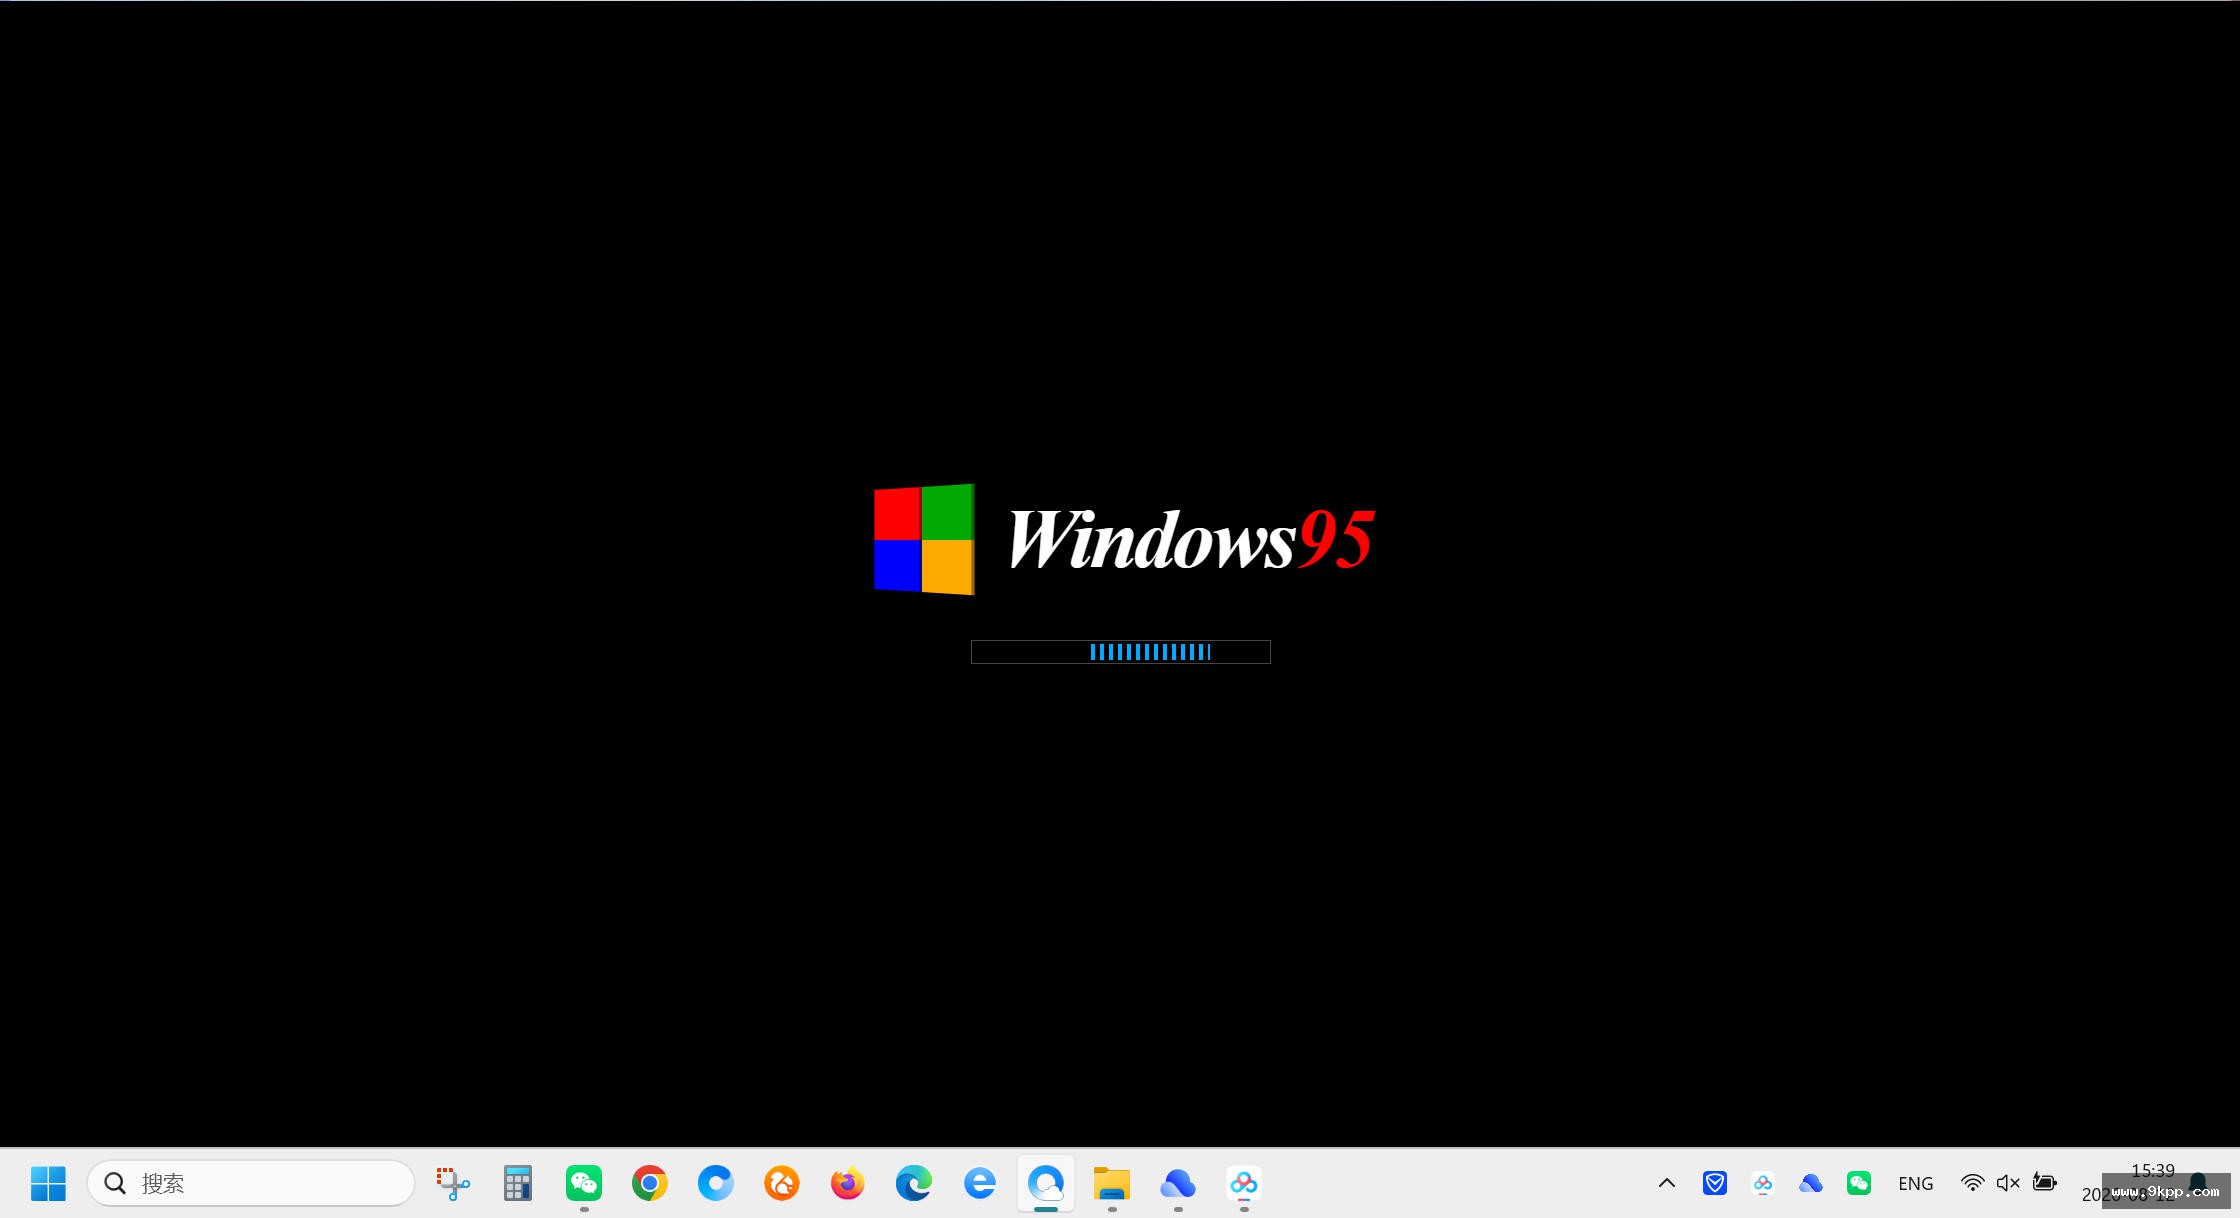Open the blue circle browser icon
Viewport: 2240px width, 1218px height.
(716, 1183)
